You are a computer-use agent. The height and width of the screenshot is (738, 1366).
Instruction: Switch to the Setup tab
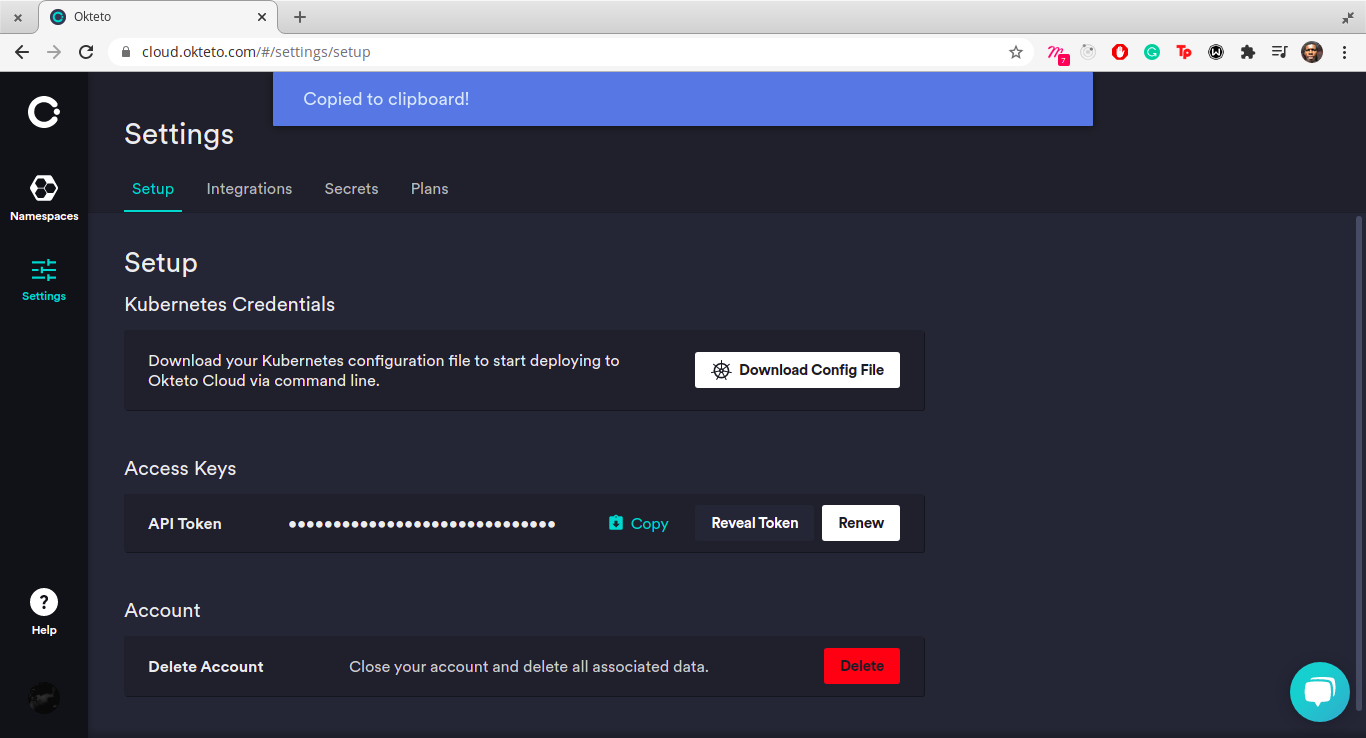point(153,189)
